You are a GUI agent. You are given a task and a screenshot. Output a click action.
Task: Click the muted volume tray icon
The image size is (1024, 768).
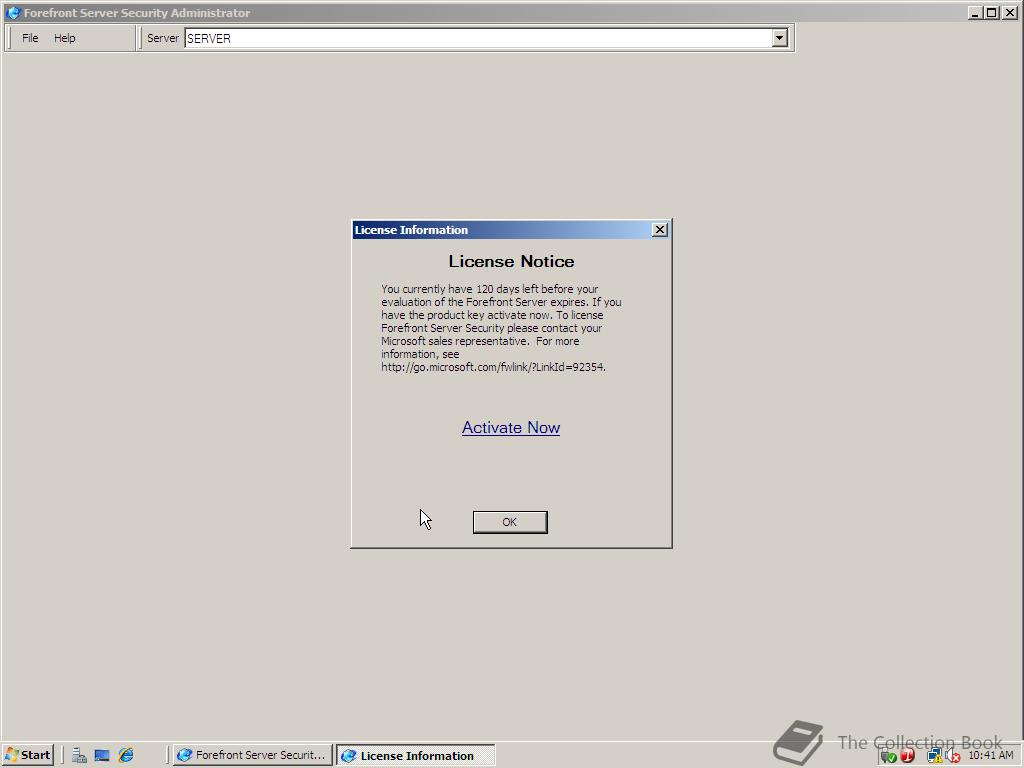(x=953, y=756)
